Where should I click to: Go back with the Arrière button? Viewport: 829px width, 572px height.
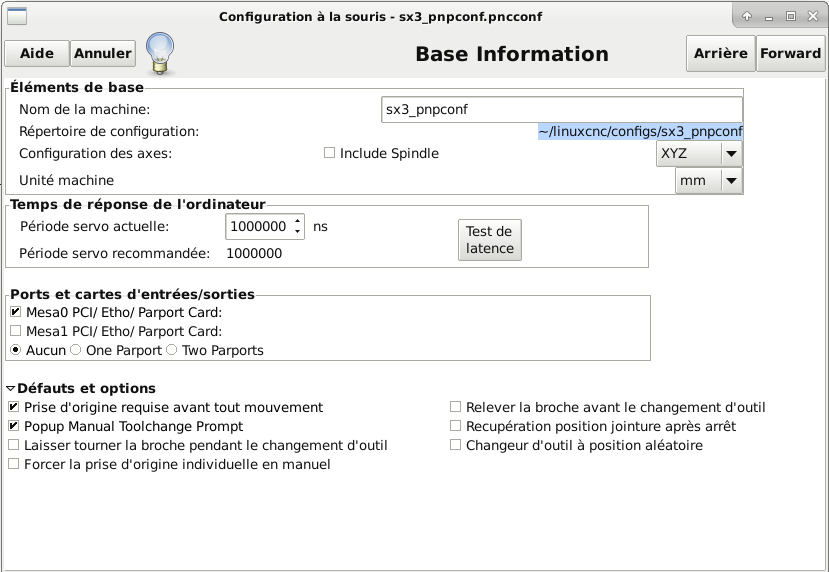721,53
